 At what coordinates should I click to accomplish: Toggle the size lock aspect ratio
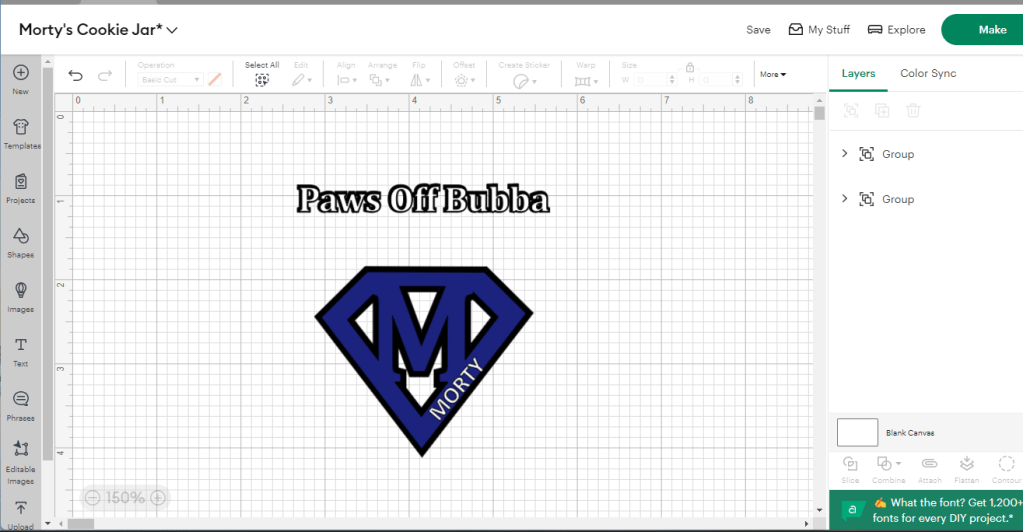coord(690,67)
